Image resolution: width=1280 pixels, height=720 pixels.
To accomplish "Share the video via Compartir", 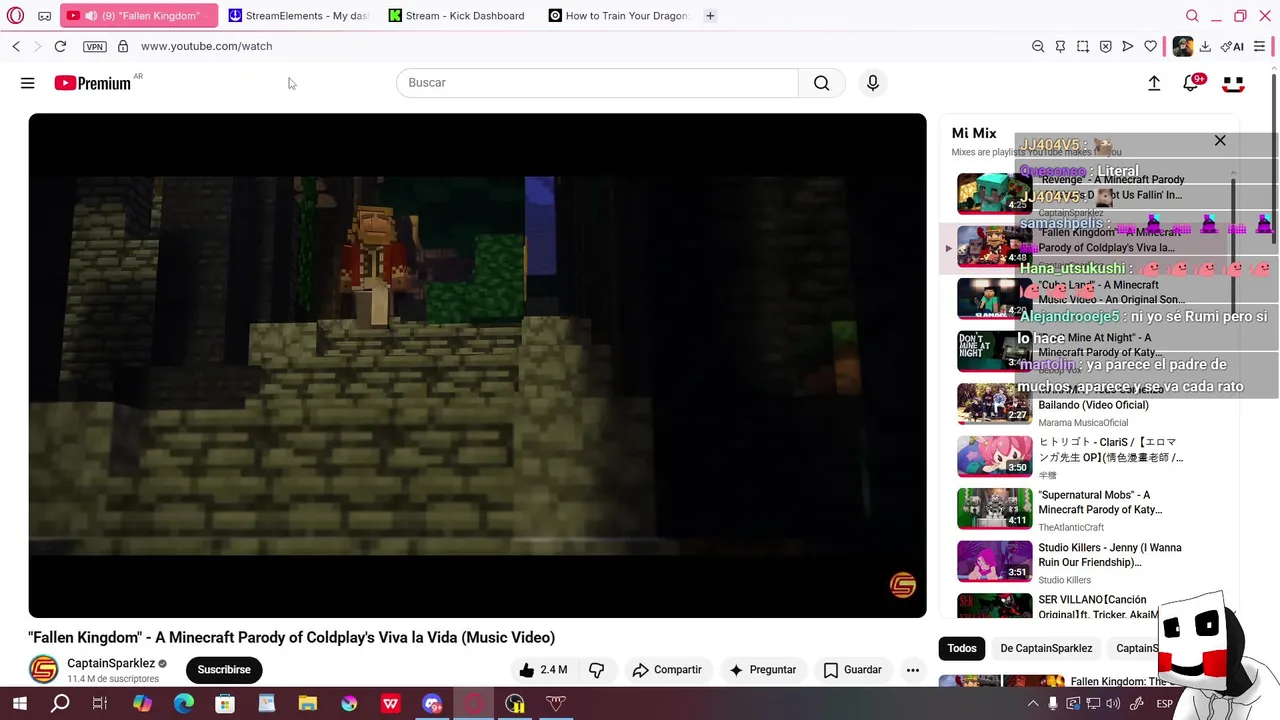I will pos(667,670).
